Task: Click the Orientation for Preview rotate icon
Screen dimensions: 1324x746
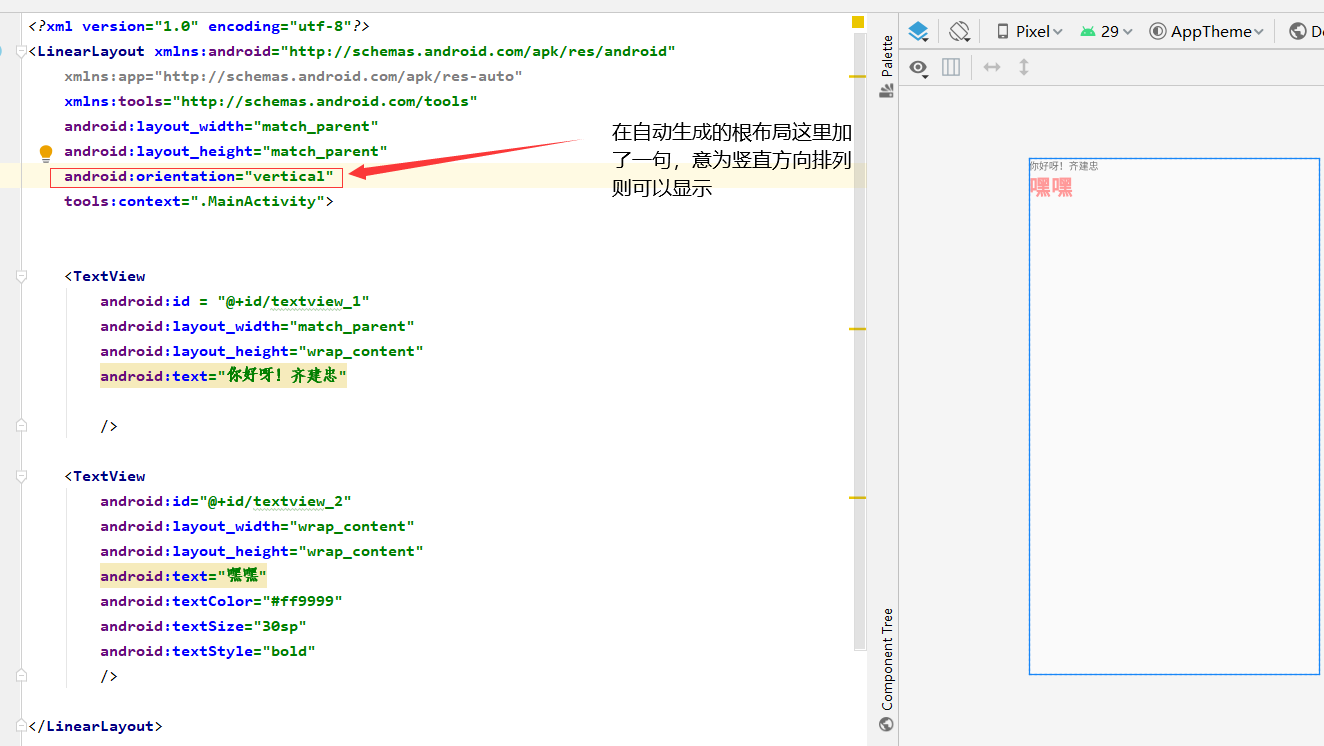Action: 960,31
